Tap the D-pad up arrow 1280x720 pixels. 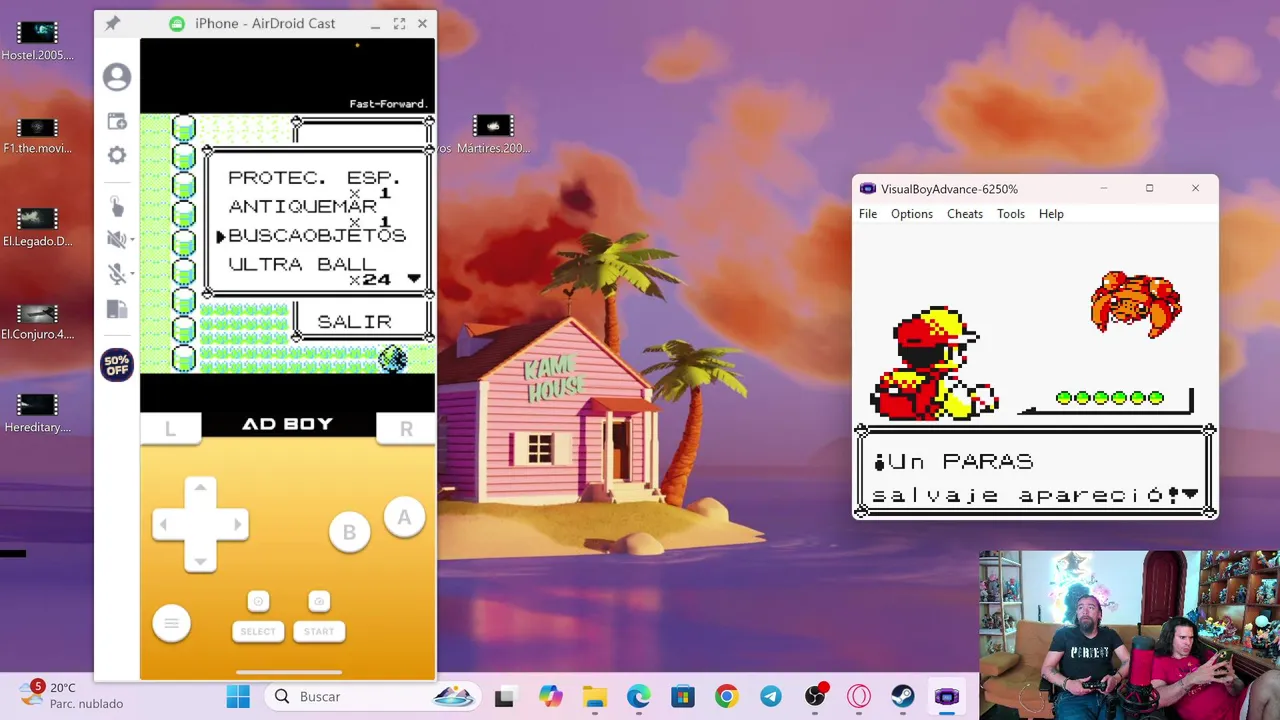point(200,488)
